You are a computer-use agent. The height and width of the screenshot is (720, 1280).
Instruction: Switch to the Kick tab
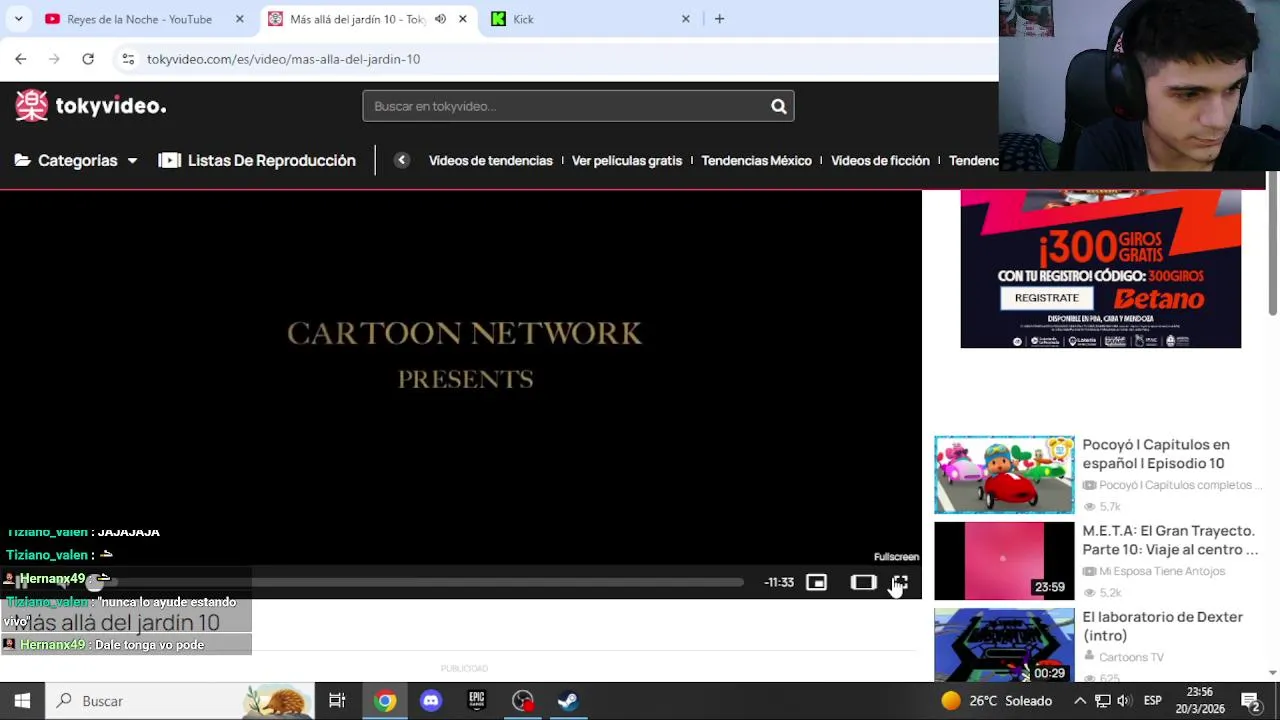click(523, 19)
